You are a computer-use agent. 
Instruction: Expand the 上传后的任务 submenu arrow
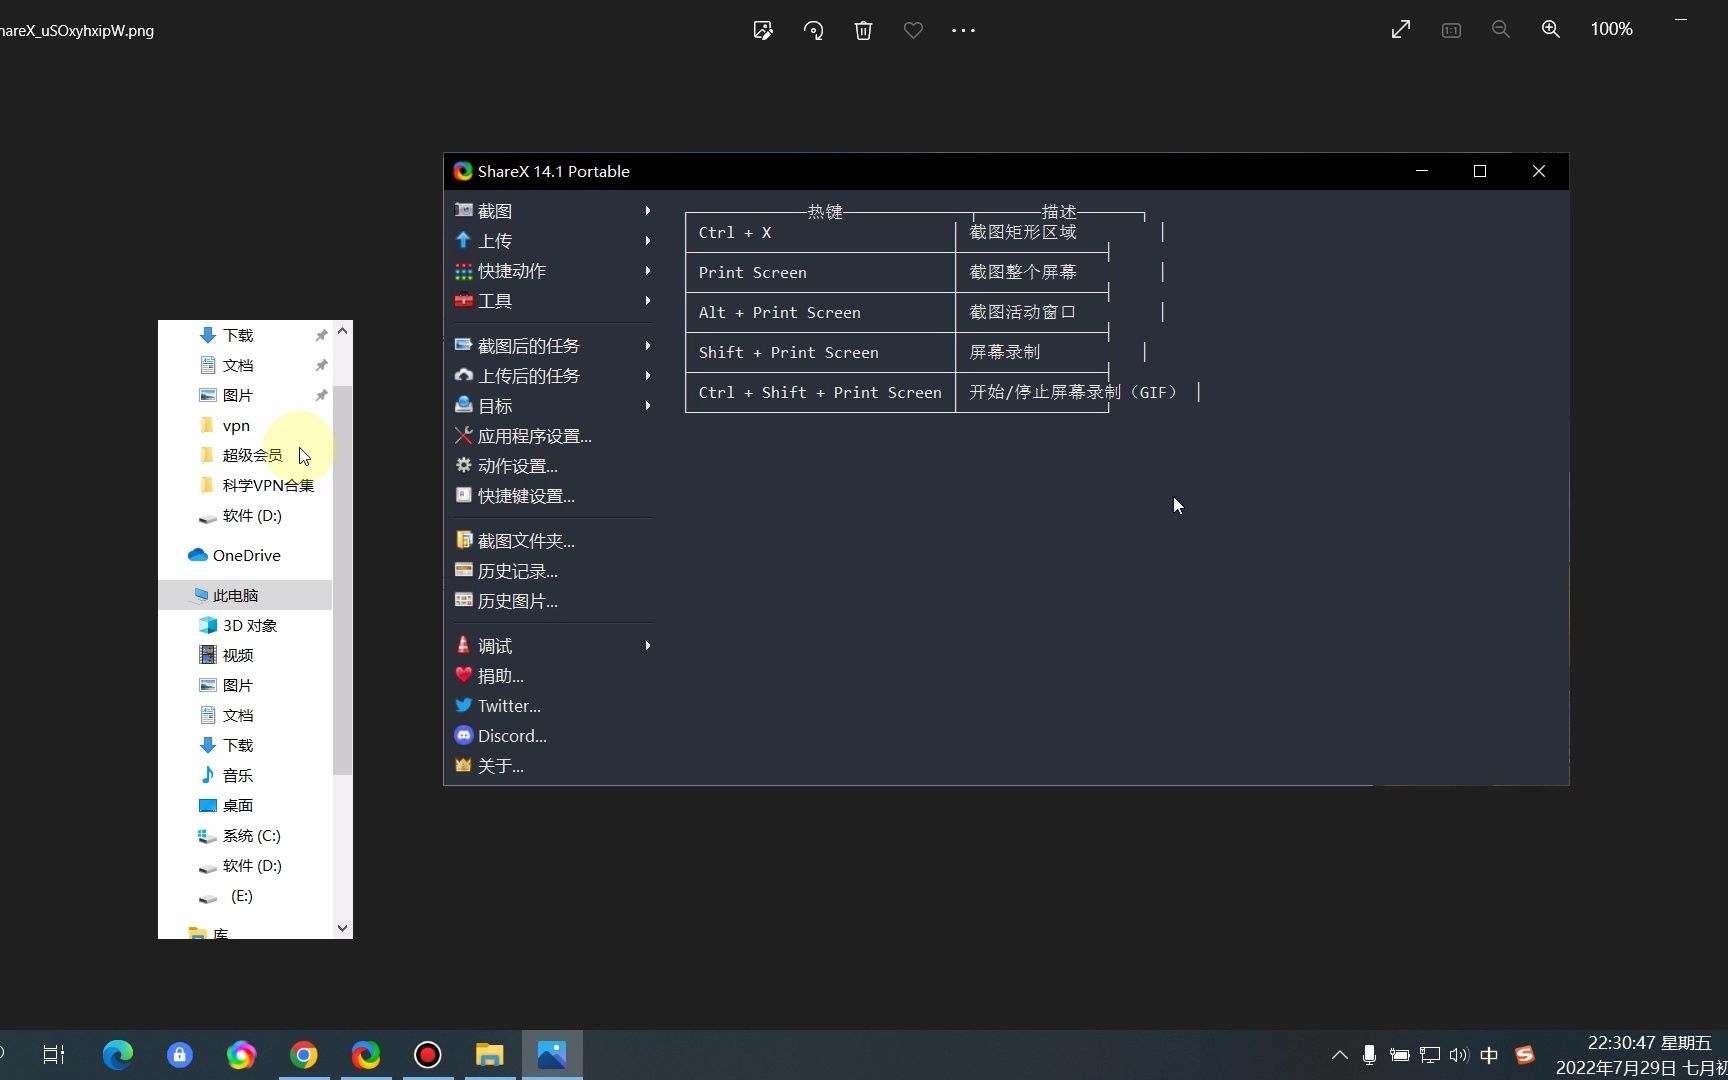pyautogui.click(x=648, y=376)
